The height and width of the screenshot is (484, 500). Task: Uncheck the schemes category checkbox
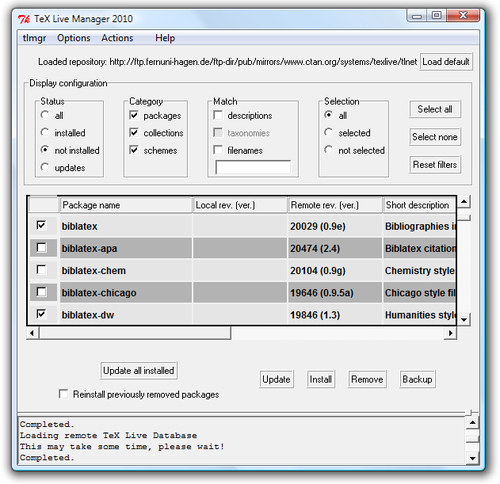134,150
